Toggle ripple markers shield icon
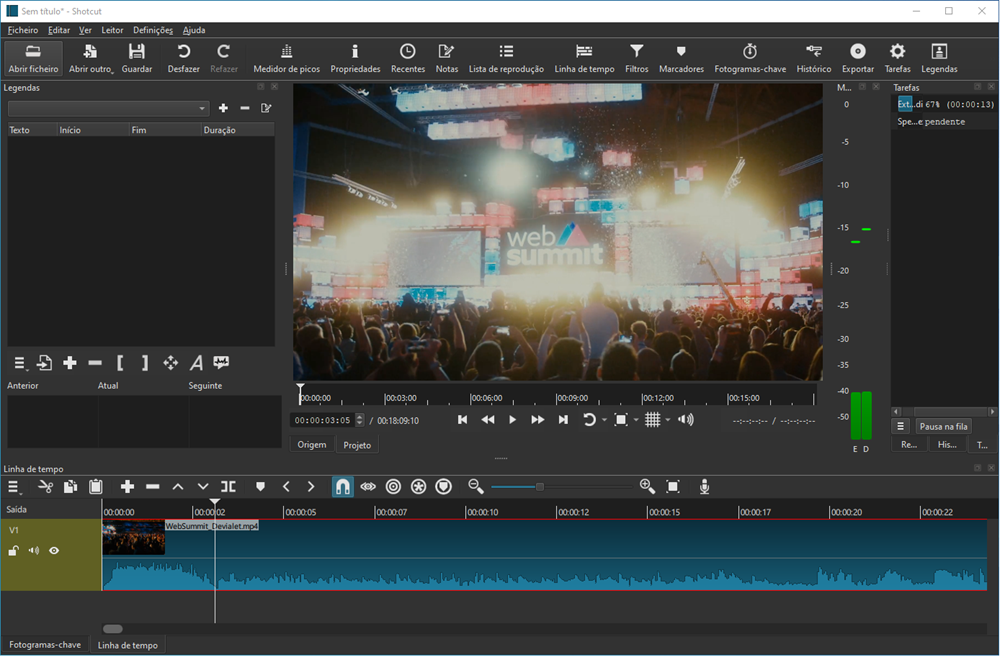 coord(444,487)
